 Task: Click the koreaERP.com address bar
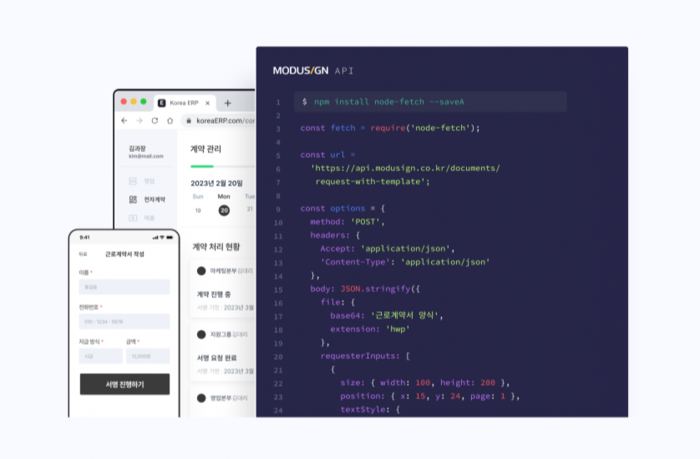click(219, 121)
